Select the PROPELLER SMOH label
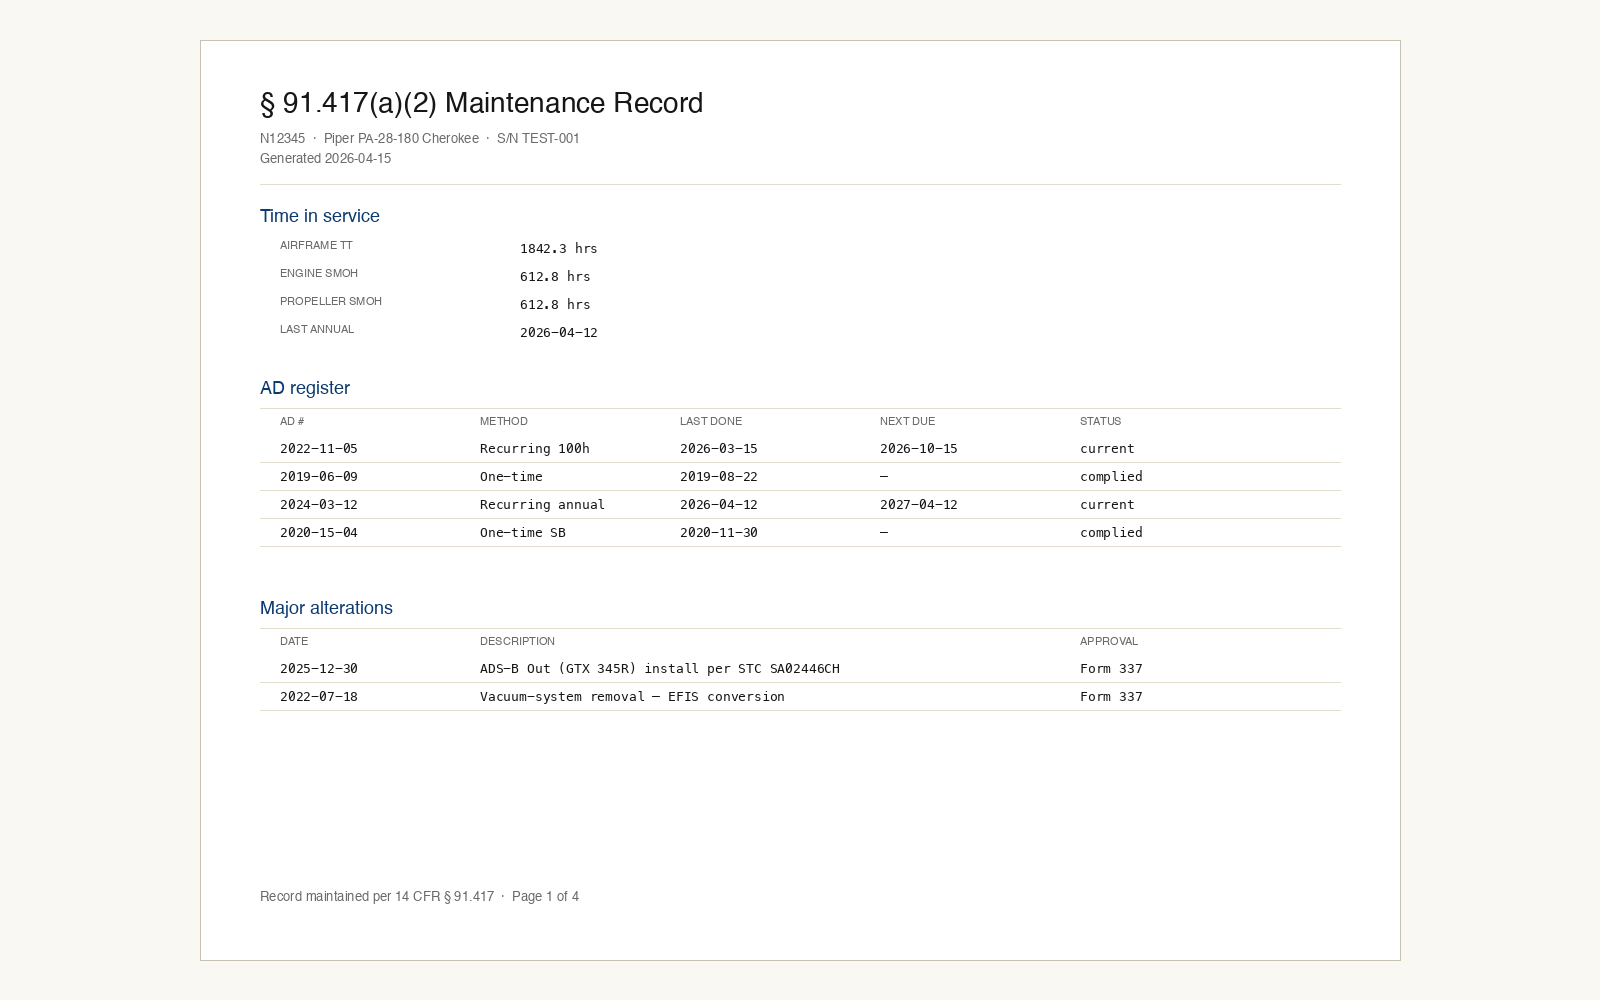 click(331, 301)
